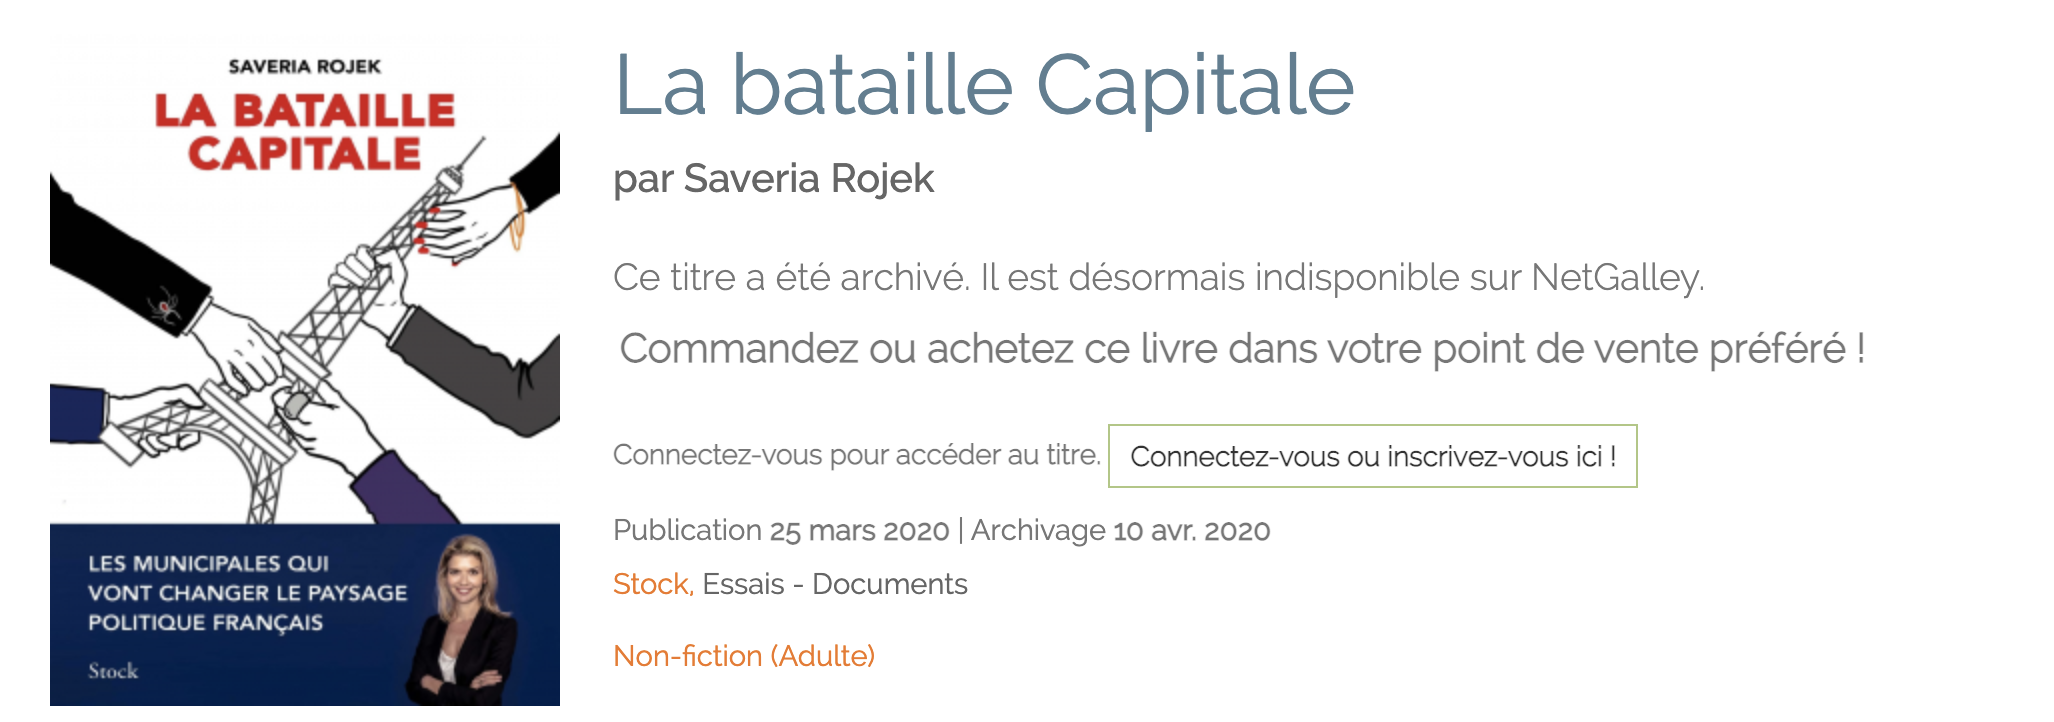
Task: Select the par Saveria Rojek byline
Action: 773,179
